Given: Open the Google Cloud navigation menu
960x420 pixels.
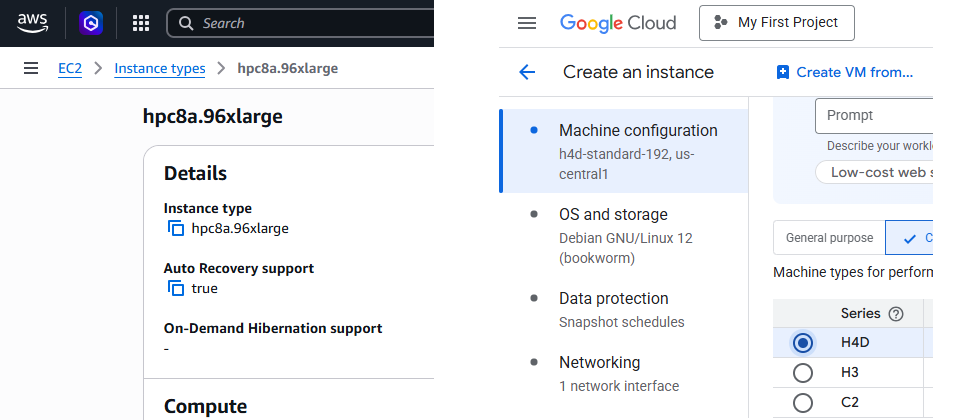Looking at the screenshot, I should [x=527, y=23].
